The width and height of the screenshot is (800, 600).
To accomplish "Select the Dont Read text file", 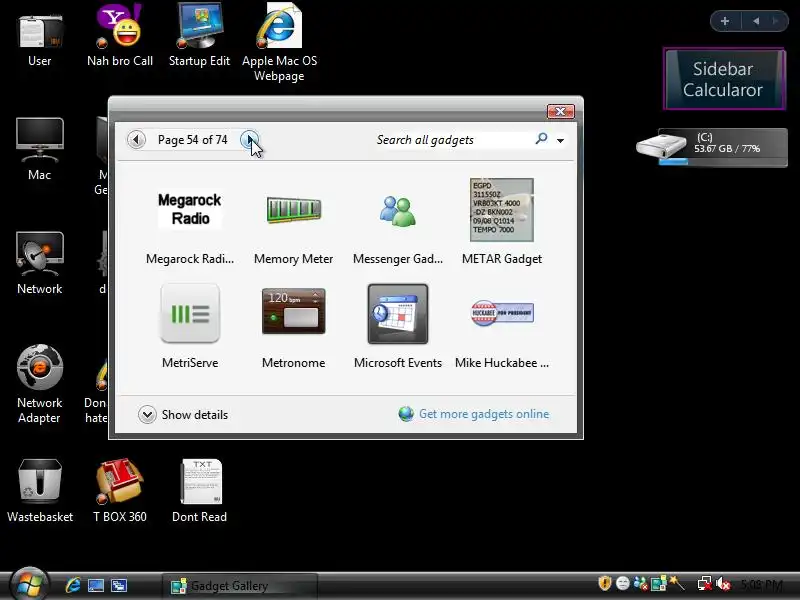I will [x=199, y=491].
